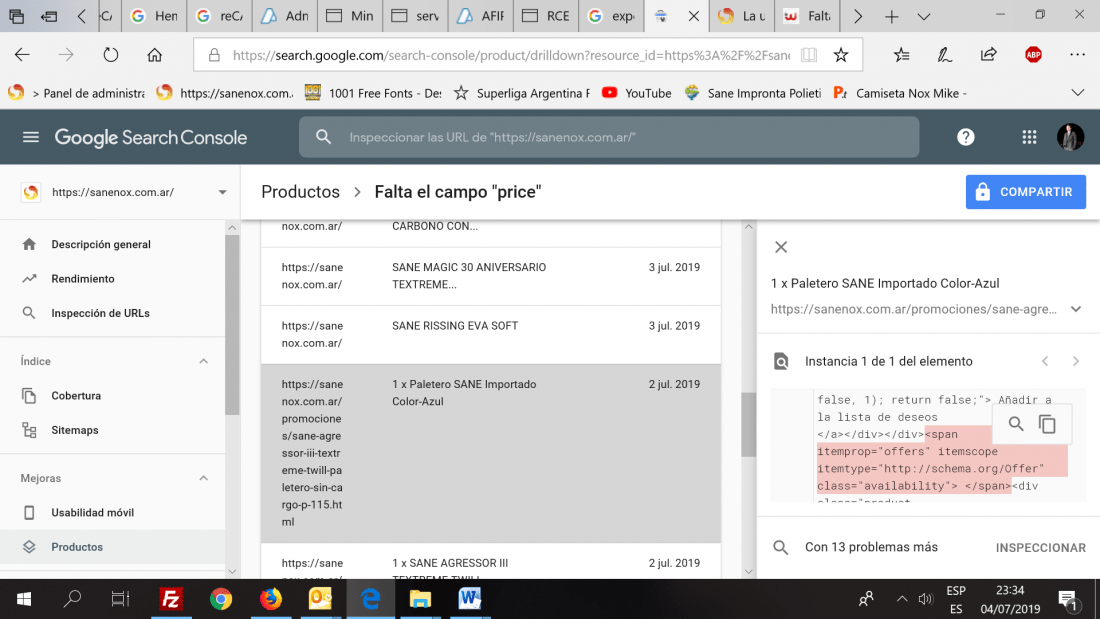The height and width of the screenshot is (619, 1100).
Task: Open Superliga Argentina bookmark
Action: (x=522, y=93)
